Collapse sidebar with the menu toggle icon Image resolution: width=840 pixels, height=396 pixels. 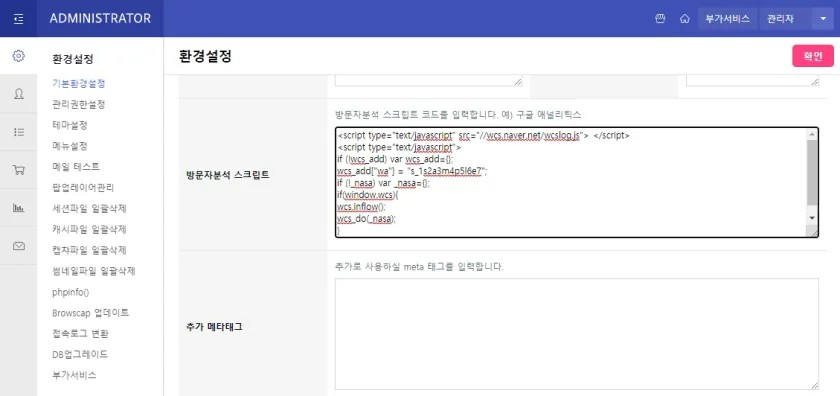pyautogui.click(x=18, y=19)
